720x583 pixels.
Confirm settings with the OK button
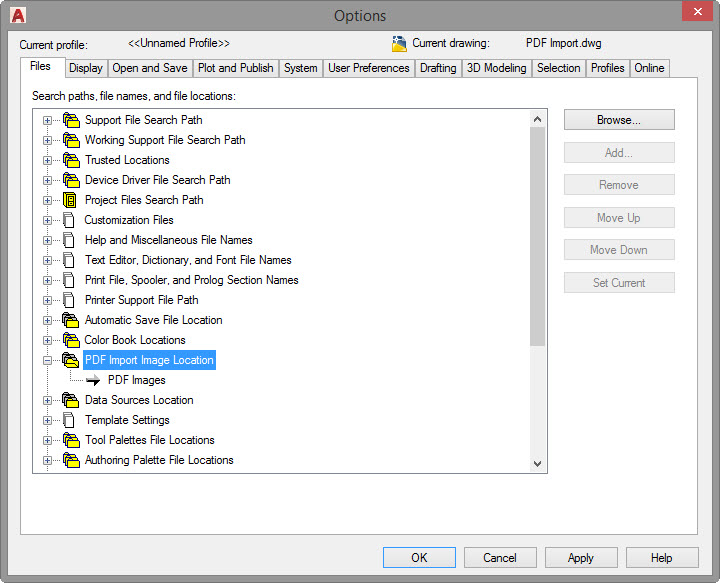(x=419, y=558)
